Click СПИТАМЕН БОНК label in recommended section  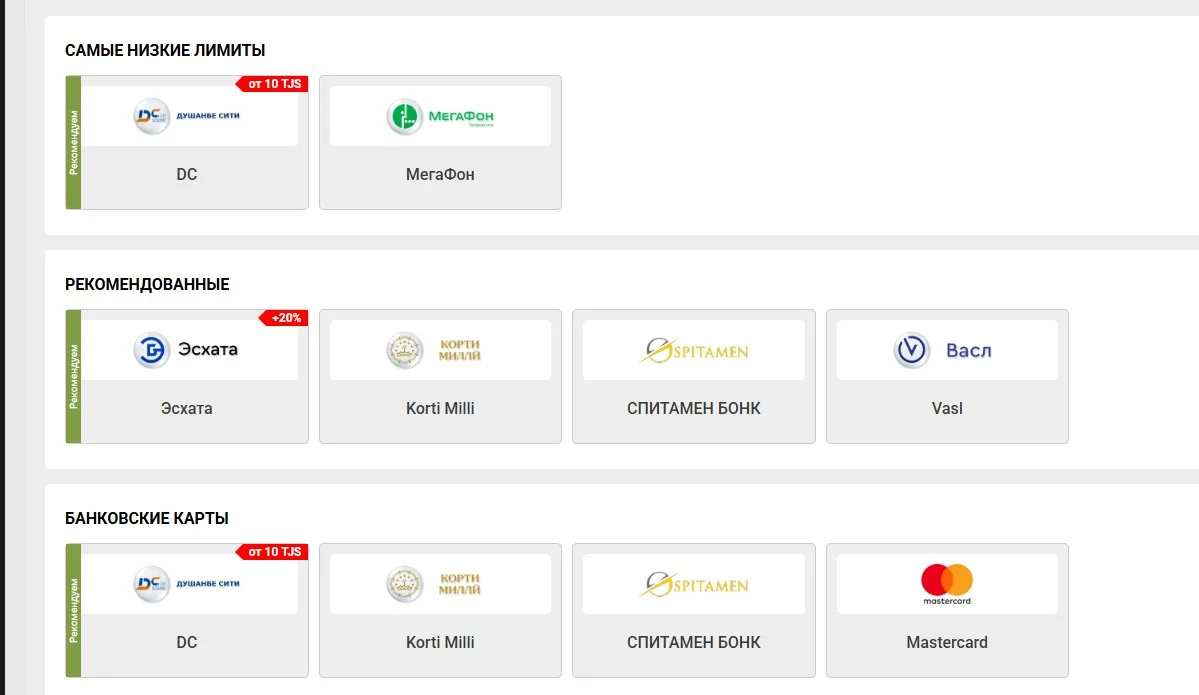(694, 408)
